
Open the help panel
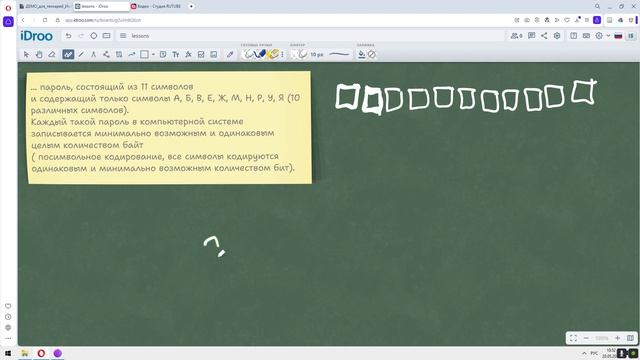[573, 36]
